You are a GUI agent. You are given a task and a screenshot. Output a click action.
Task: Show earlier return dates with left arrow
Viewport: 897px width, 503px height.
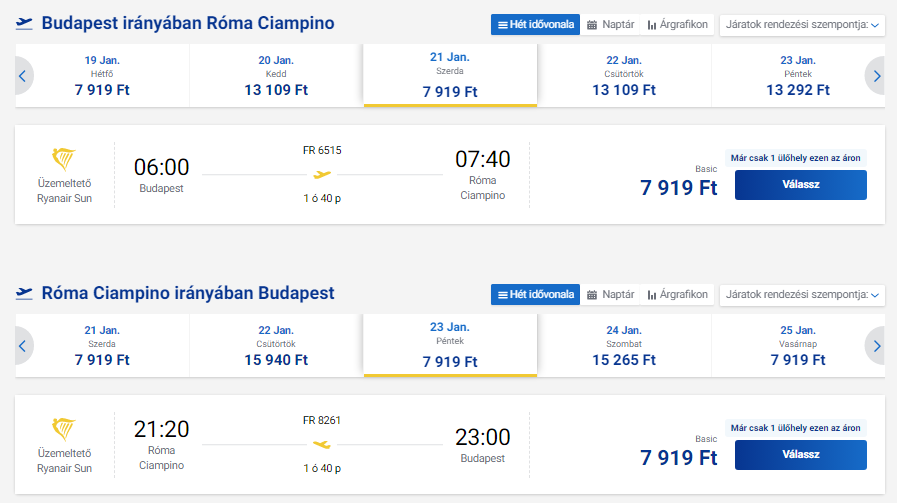pos(24,345)
